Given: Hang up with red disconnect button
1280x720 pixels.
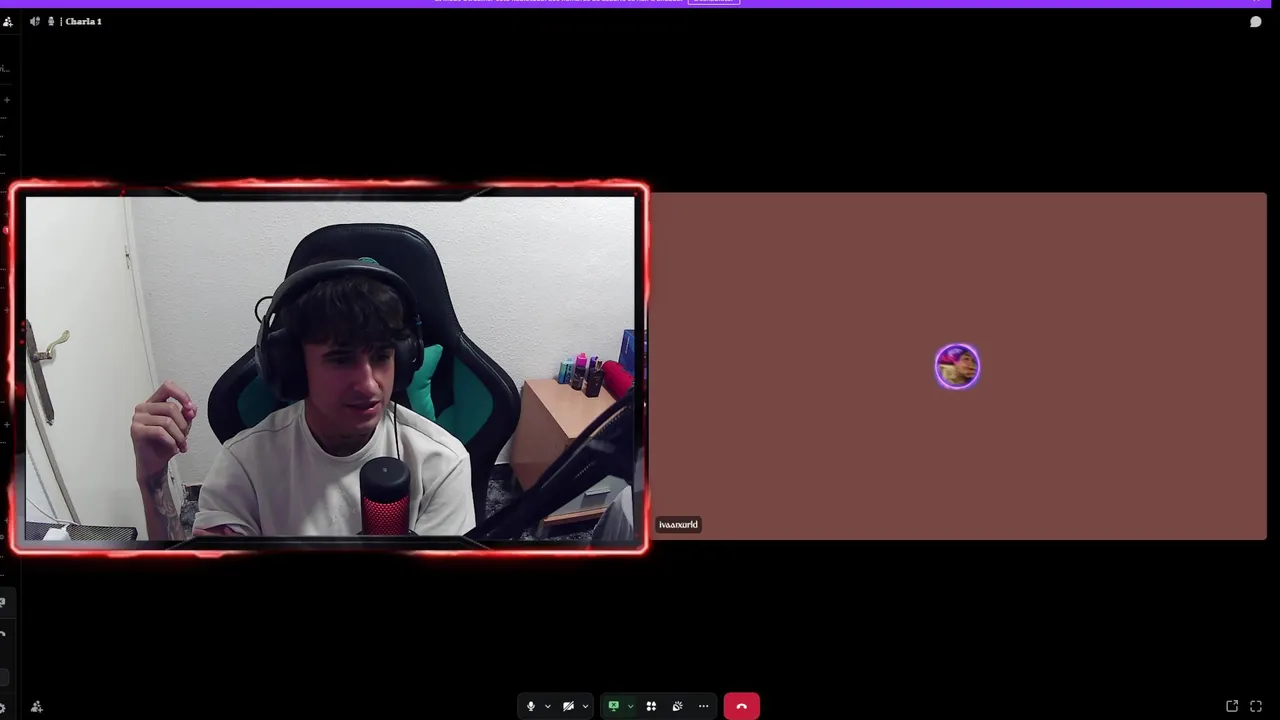Looking at the screenshot, I should (x=741, y=706).
